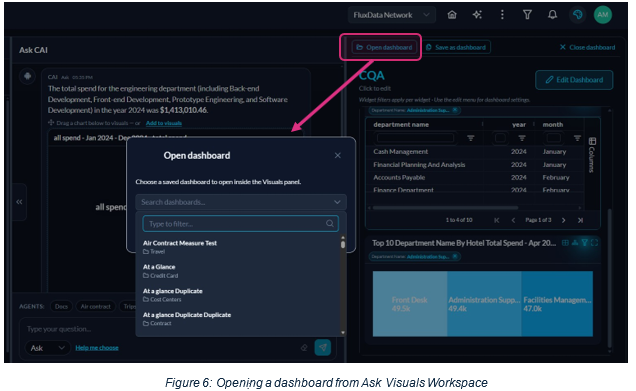Click dashboard list scroll-down arrow
Screen dimensions: 636x391
tap(343, 333)
